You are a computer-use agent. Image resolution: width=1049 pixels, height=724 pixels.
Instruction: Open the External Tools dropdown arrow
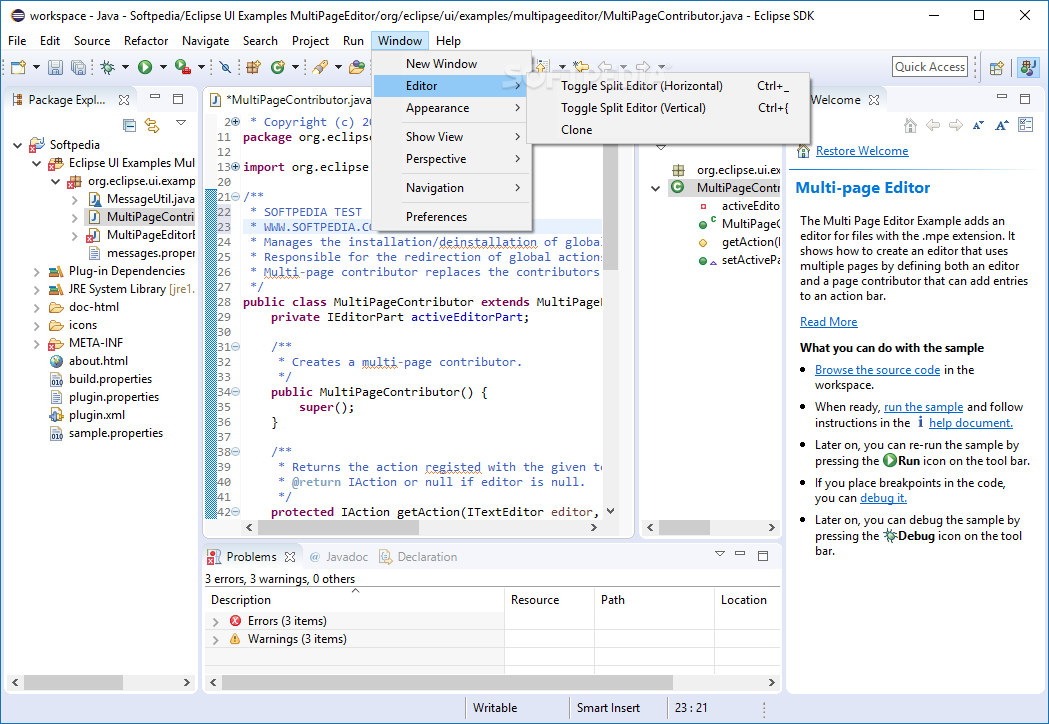(201, 67)
